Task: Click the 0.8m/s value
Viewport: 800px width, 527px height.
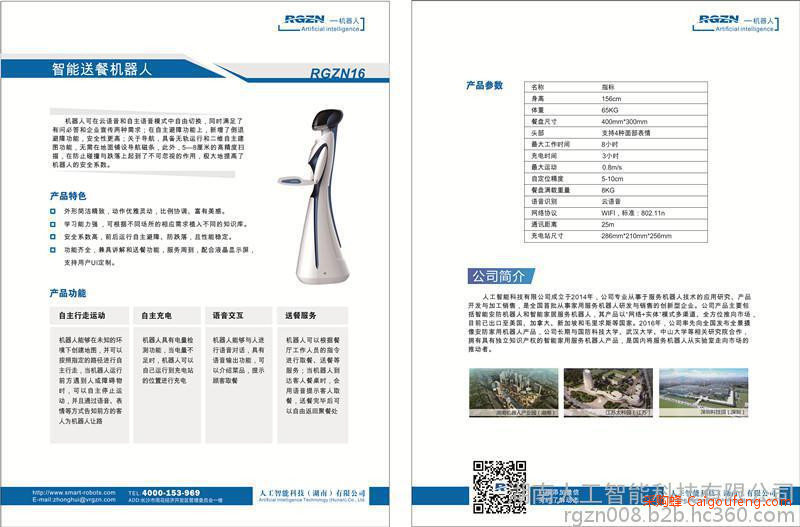Action: [x=612, y=167]
